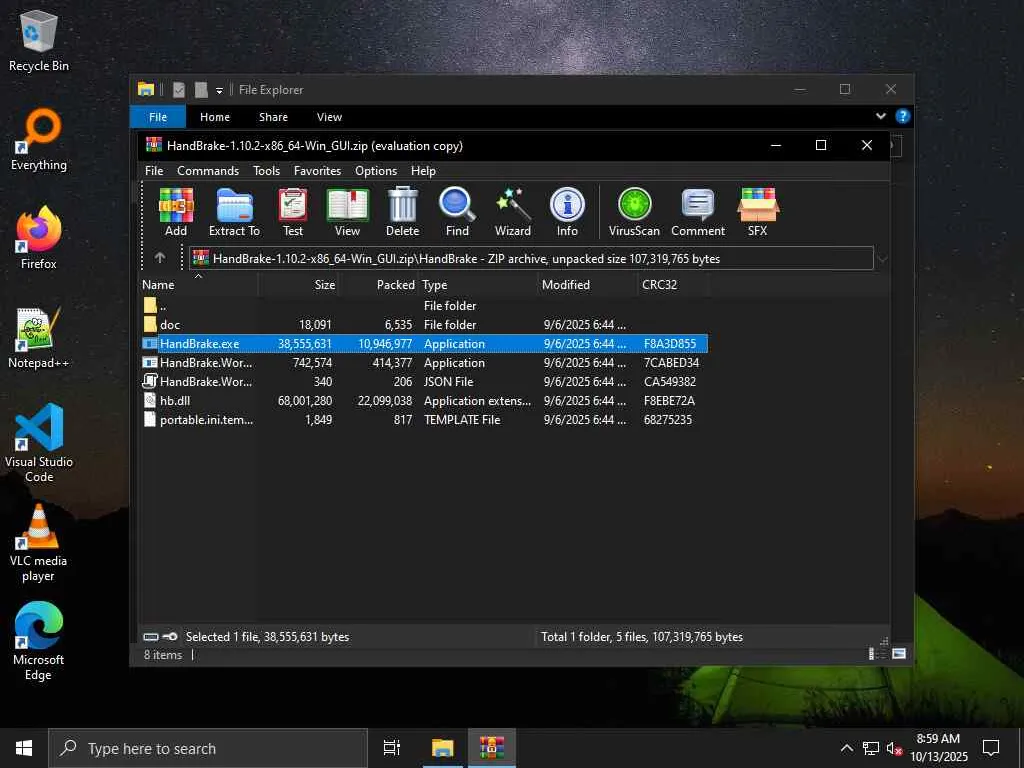Viewport: 1024px width, 768px height.
Task: Open the Options menu
Action: point(376,170)
